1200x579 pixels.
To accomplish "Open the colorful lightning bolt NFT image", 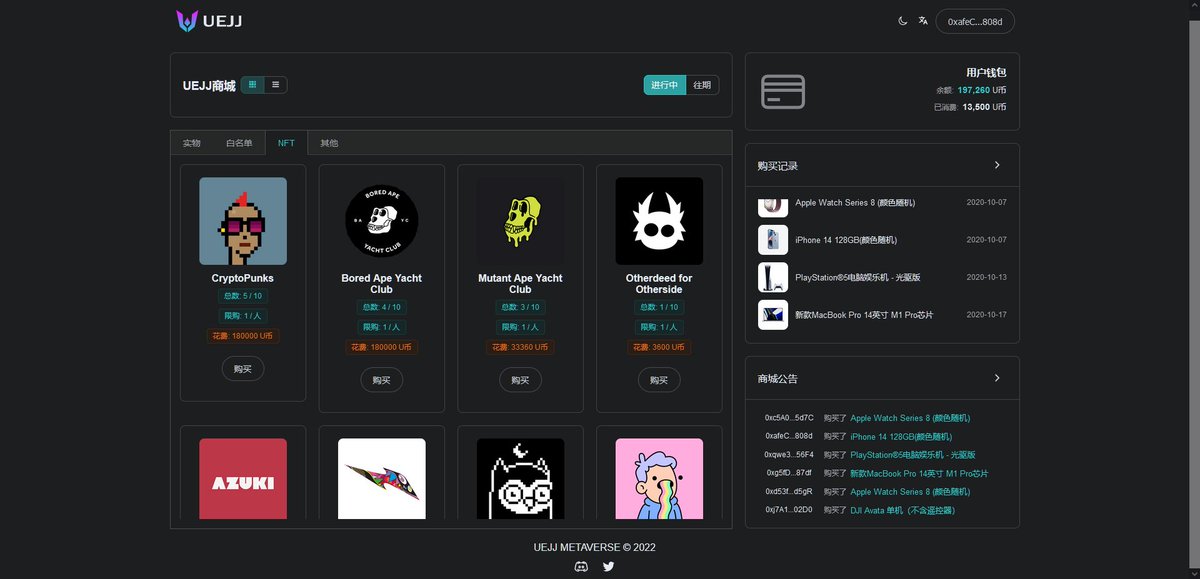I will [381, 479].
